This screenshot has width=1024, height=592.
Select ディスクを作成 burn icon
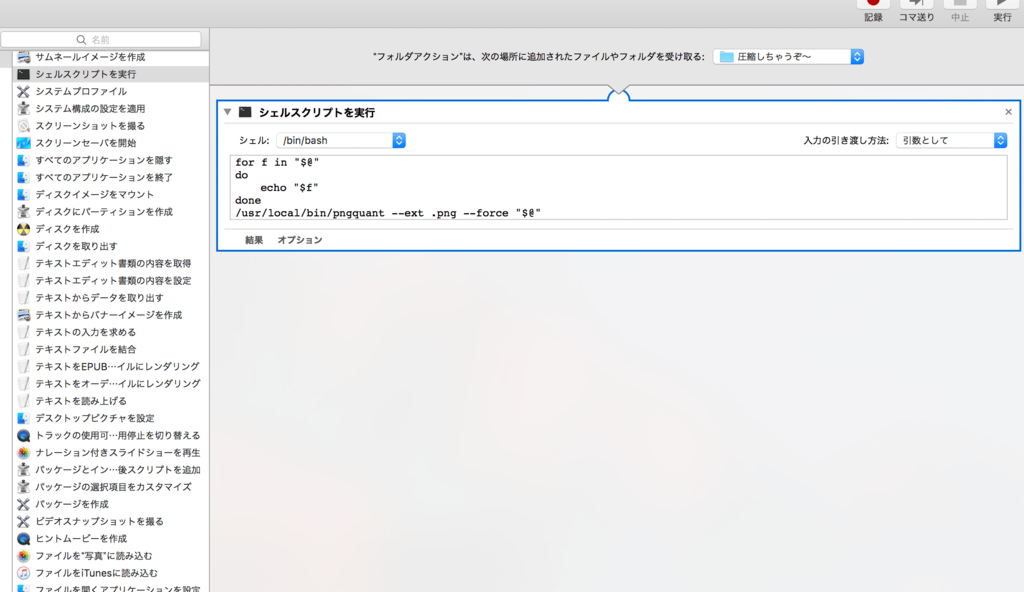(24, 229)
